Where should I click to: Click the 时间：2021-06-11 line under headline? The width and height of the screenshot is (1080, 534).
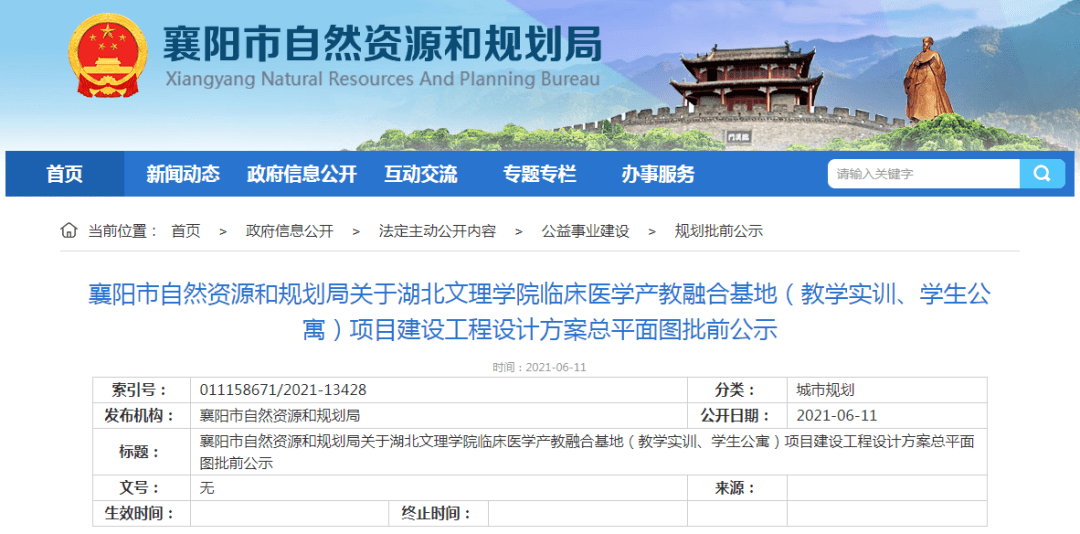539,367
